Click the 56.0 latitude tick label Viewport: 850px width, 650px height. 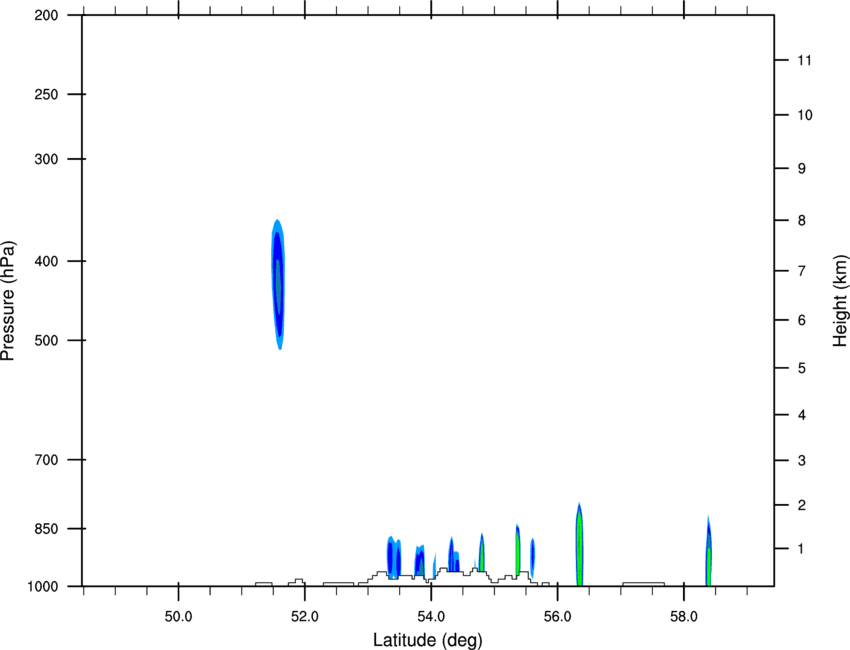tap(558, 617)
